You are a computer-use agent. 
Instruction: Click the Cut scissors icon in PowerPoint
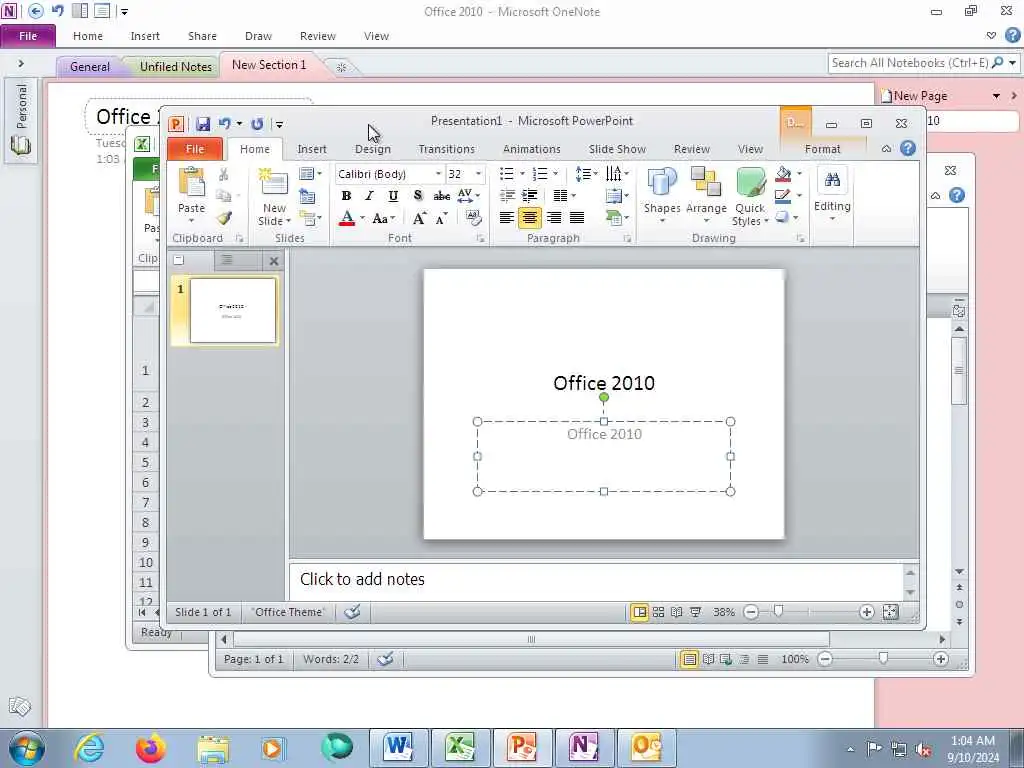coord(223,175)
